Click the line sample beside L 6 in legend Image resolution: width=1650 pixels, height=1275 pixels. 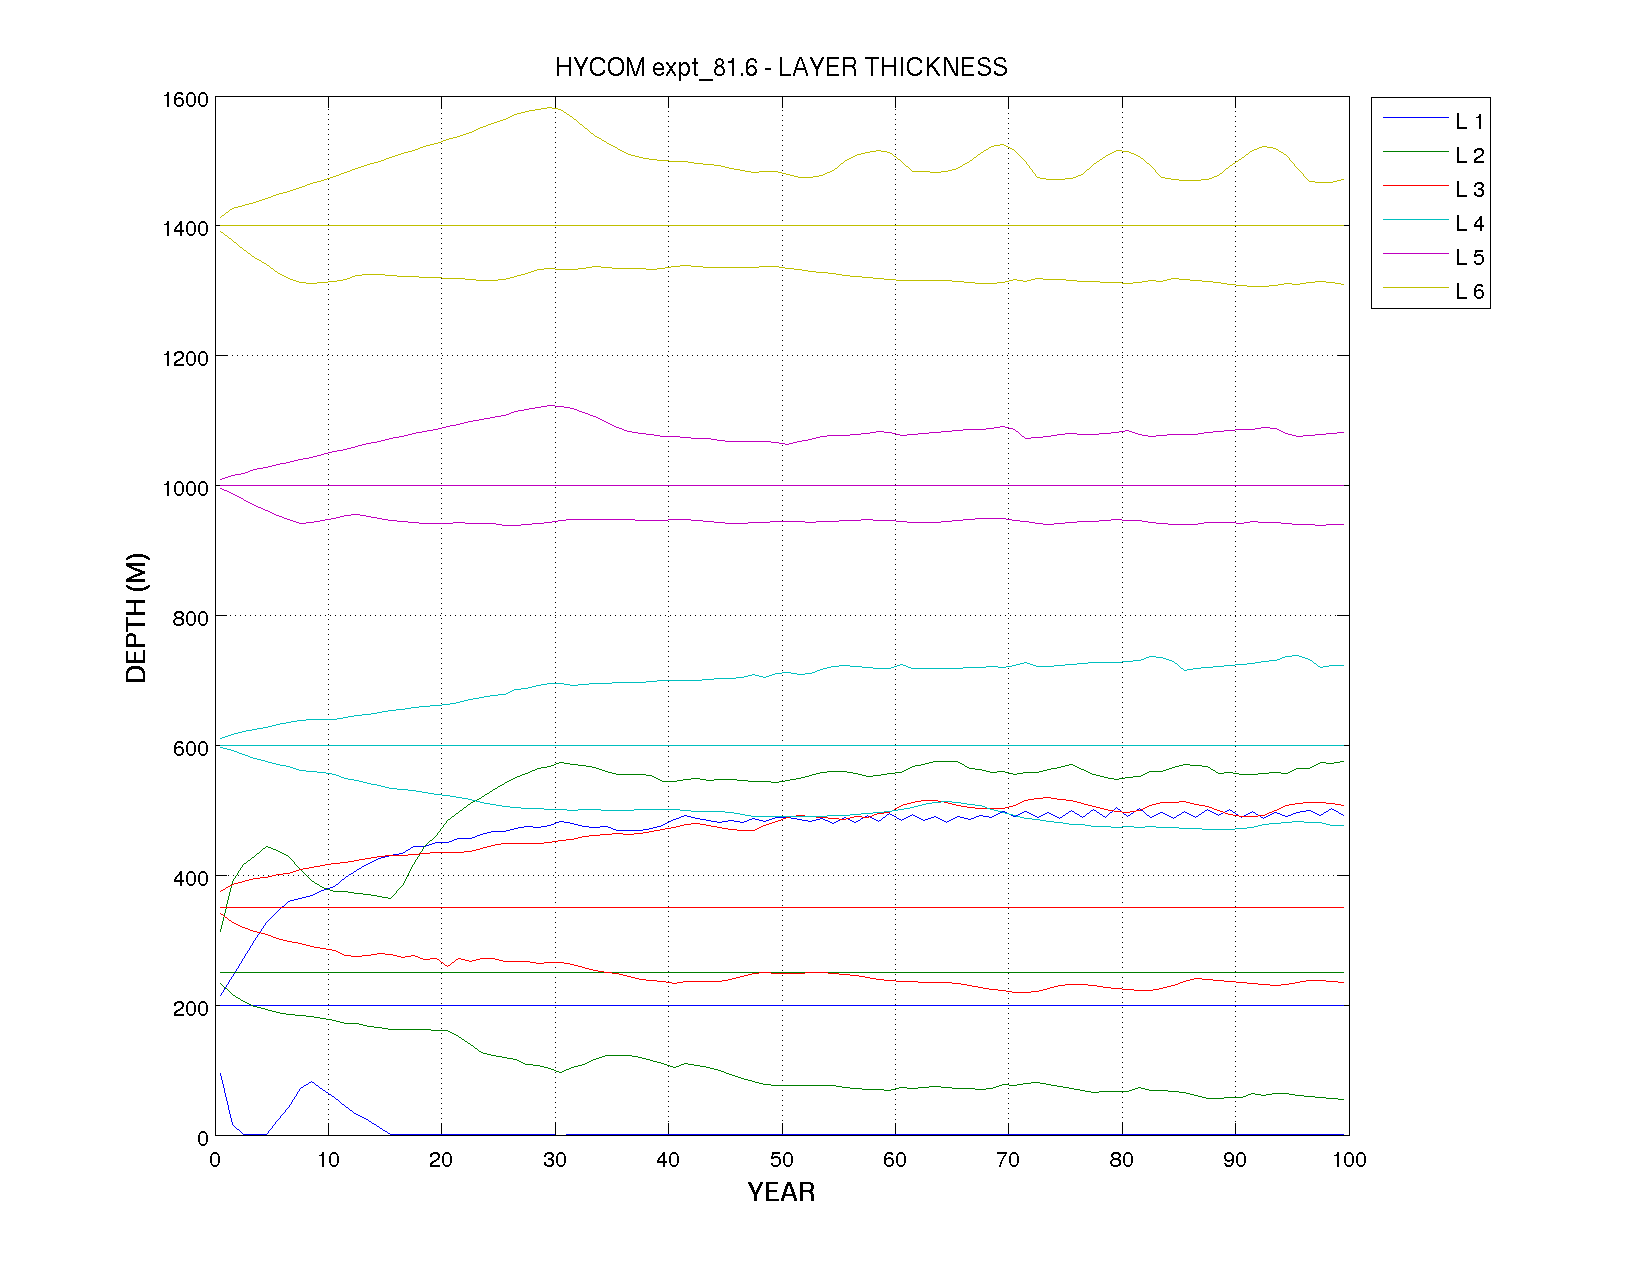(x=1415, y=288)
